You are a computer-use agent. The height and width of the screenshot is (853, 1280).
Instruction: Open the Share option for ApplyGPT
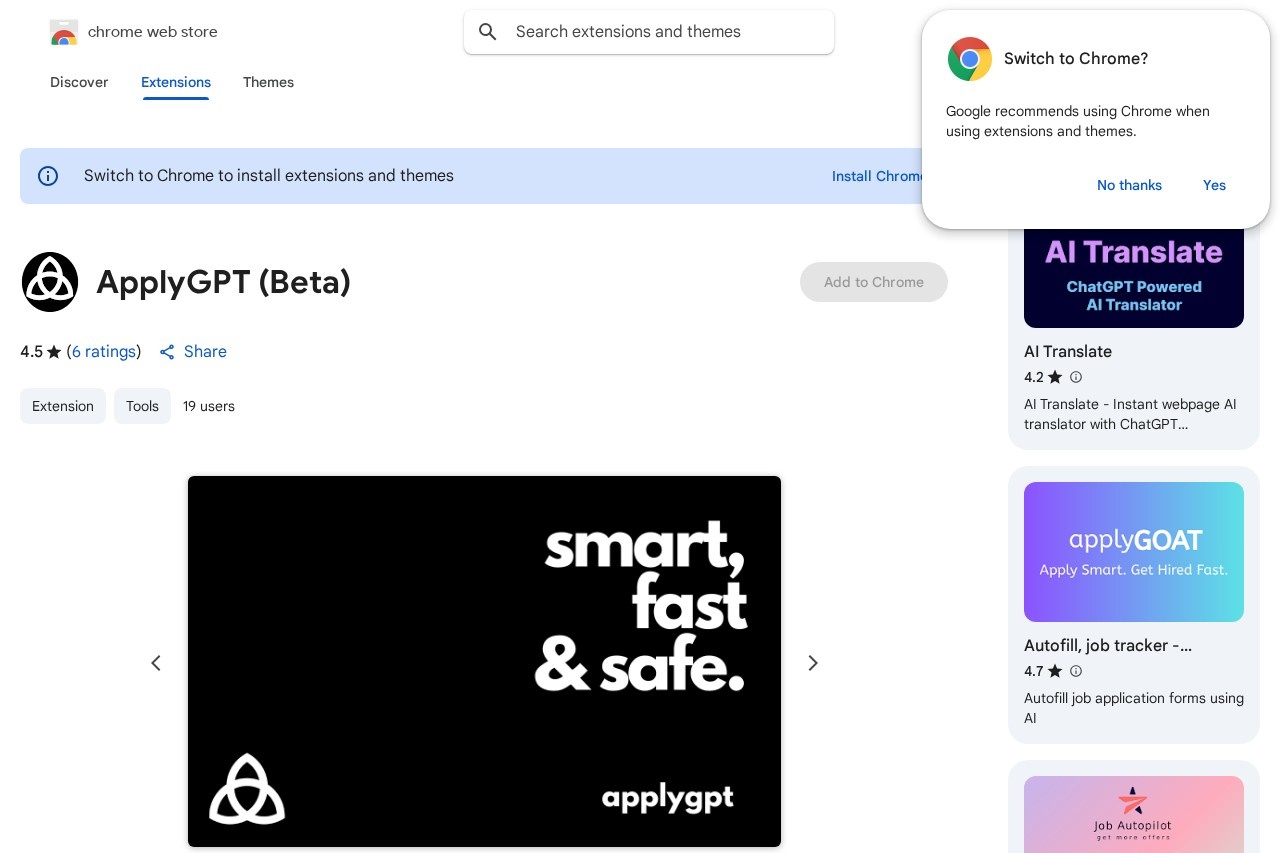(x=193, y=352)
